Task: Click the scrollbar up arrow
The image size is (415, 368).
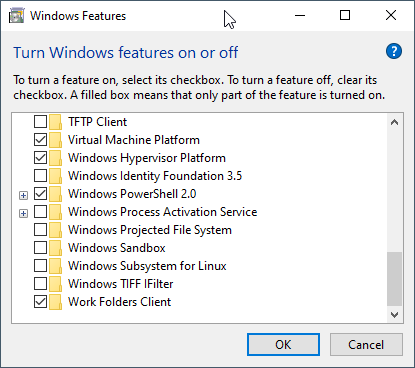Action: pos(395,122)
